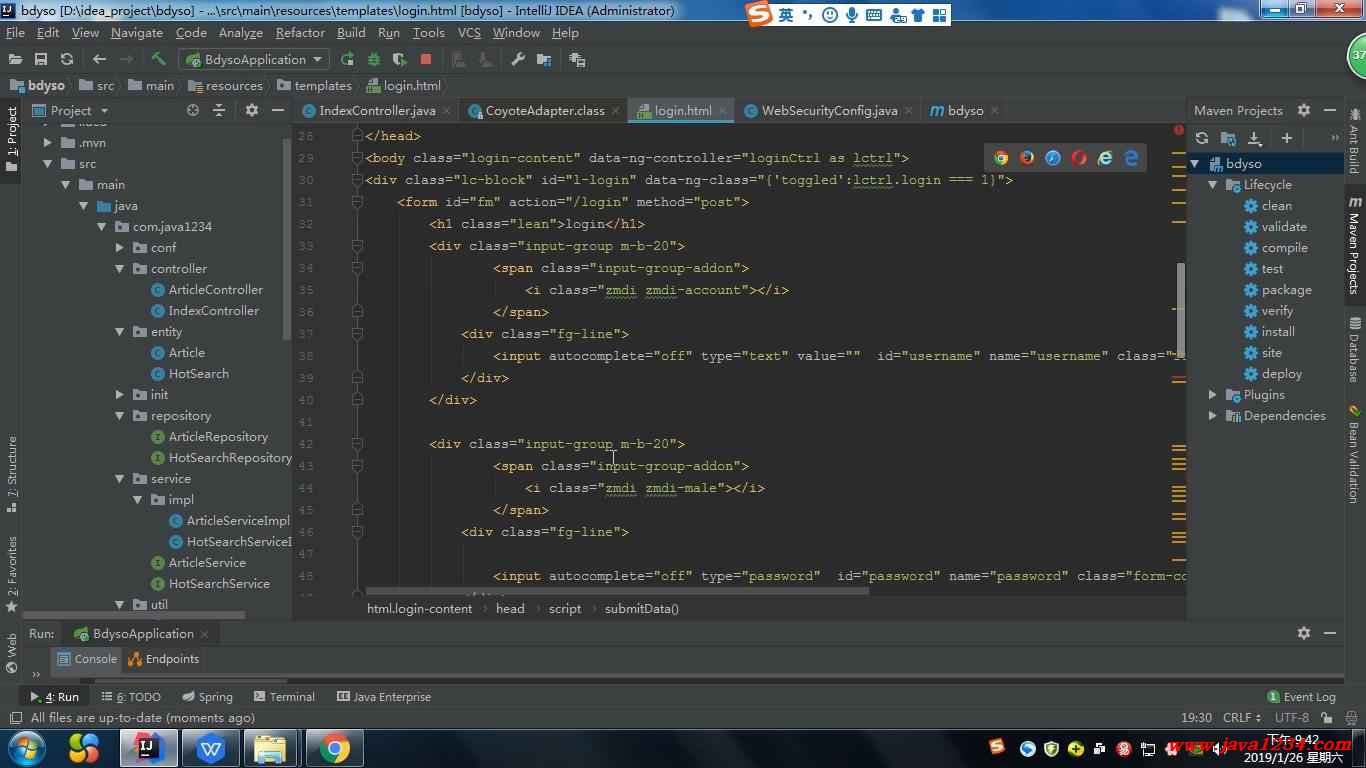Click Event Log in the status bar
Screen dimensions: 1366x768
coord(1301,697)
